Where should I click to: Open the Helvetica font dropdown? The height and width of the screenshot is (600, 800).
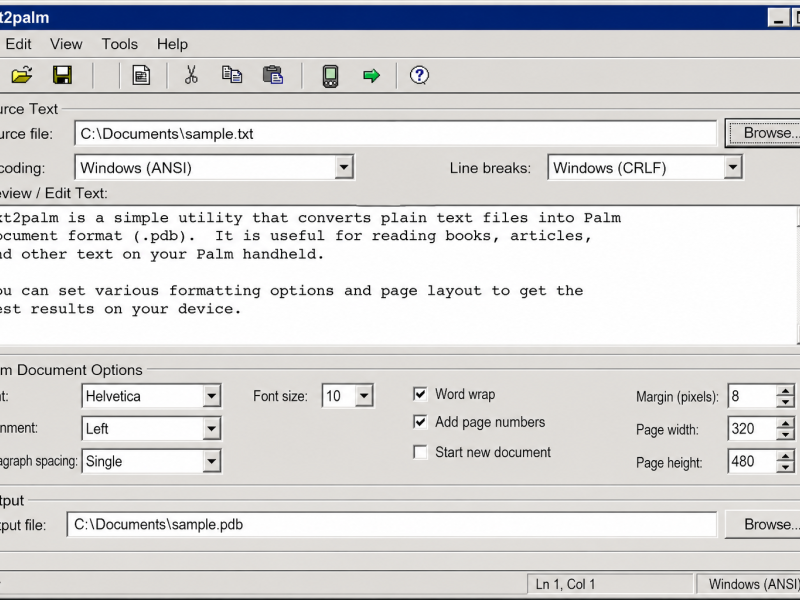211,396
